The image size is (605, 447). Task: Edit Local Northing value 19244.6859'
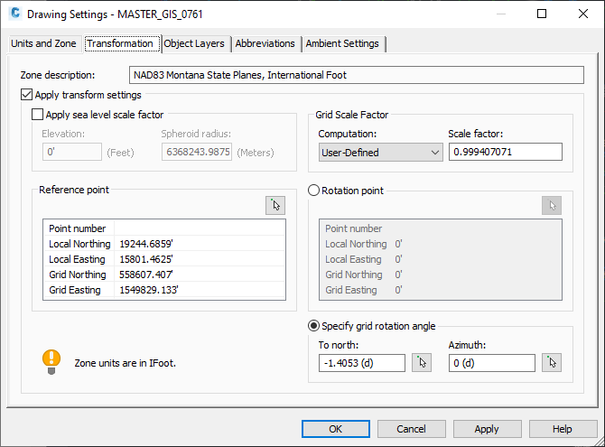pyautogui.click(x=200, y=244)
